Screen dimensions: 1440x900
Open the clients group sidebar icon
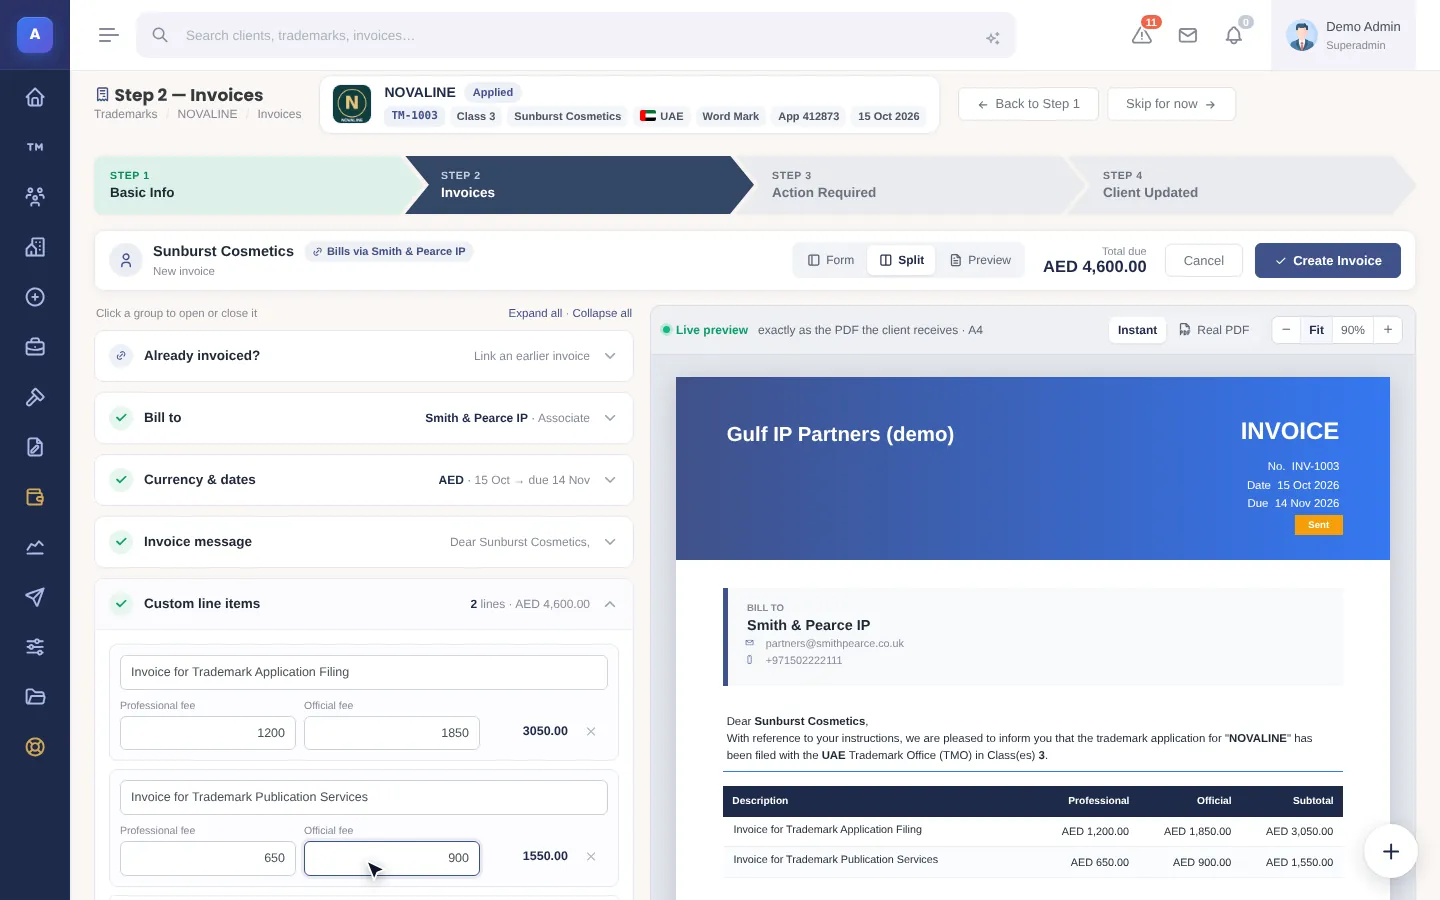point(35,197)
